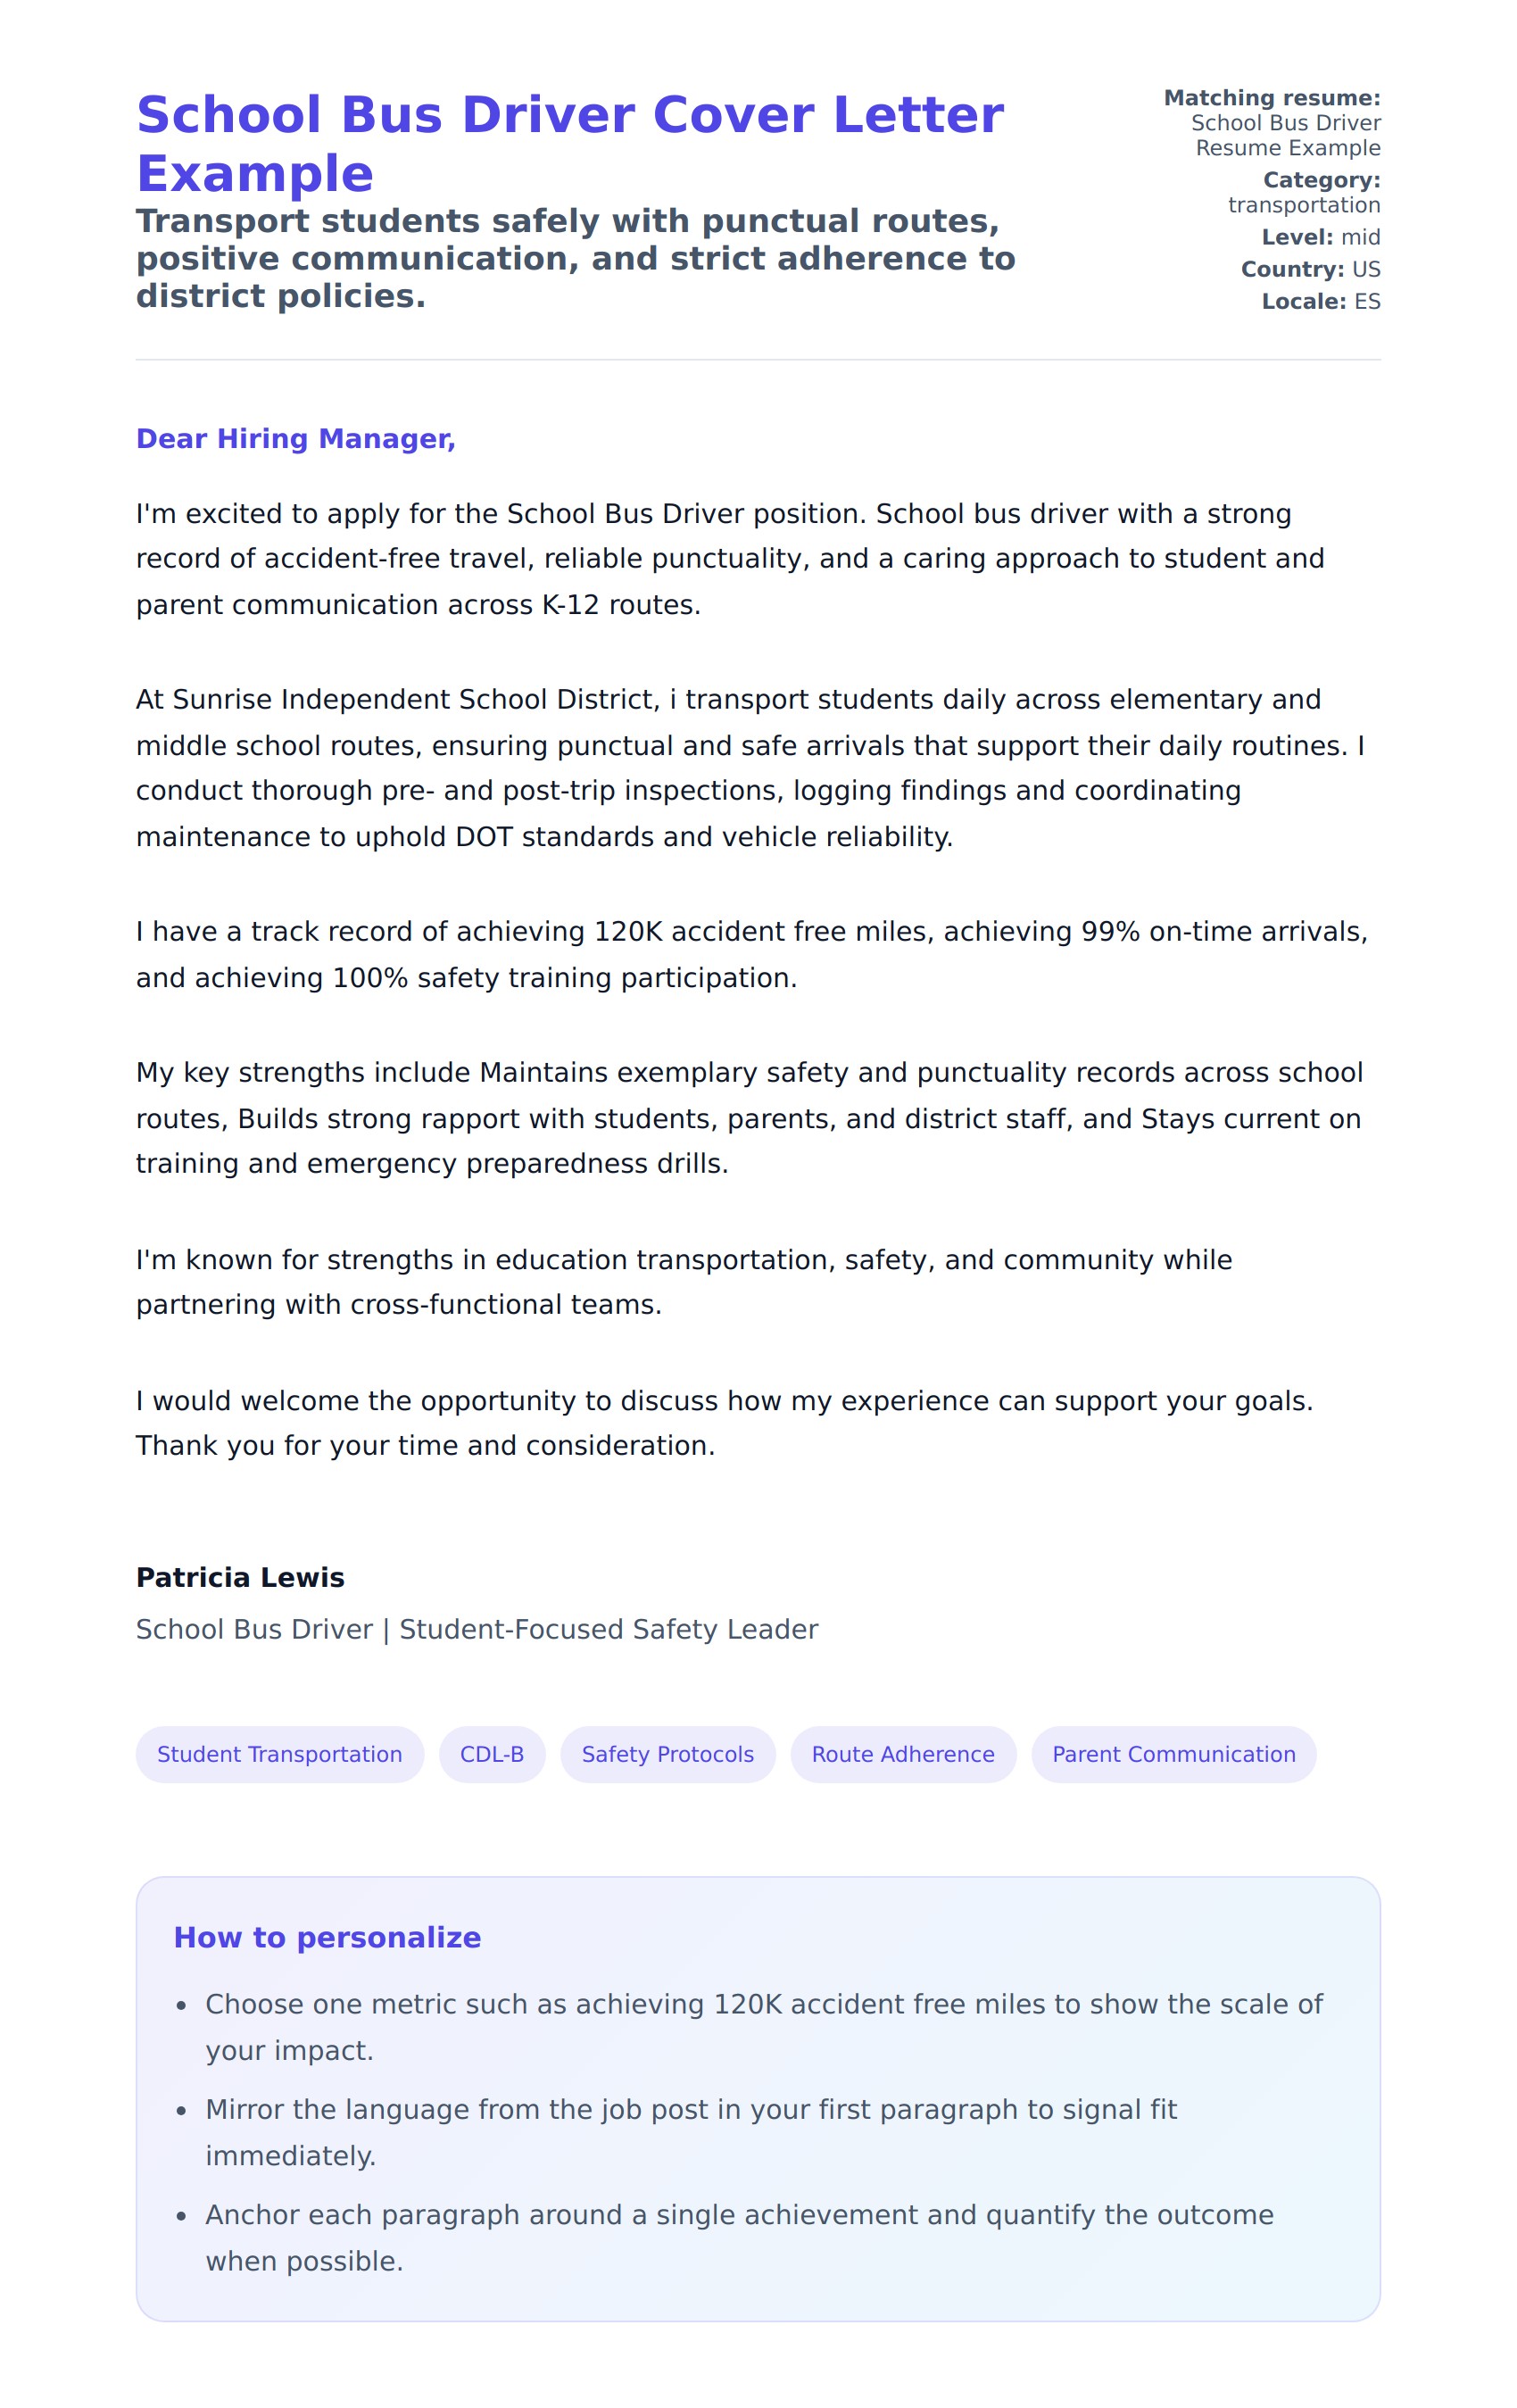Select the Route Adherence skill tag

[902, 1754]
